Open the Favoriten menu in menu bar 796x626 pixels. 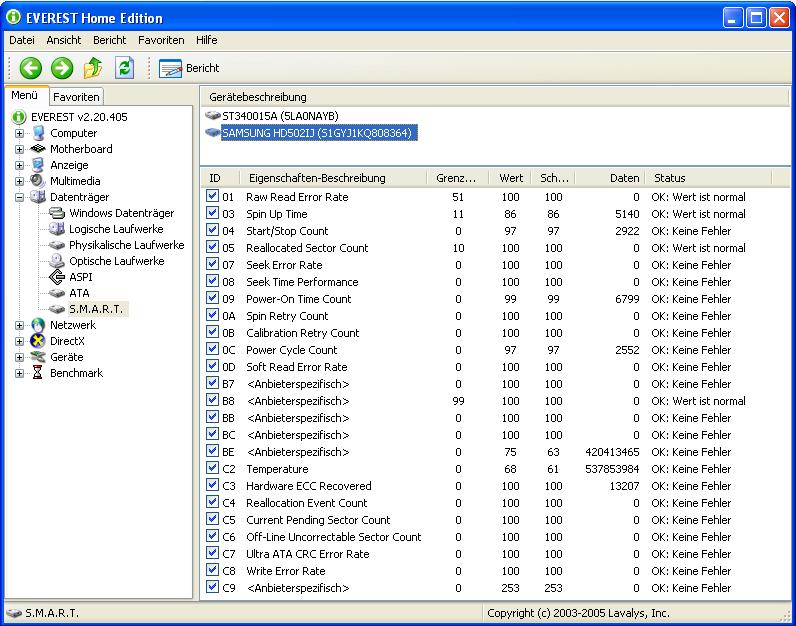161,40
